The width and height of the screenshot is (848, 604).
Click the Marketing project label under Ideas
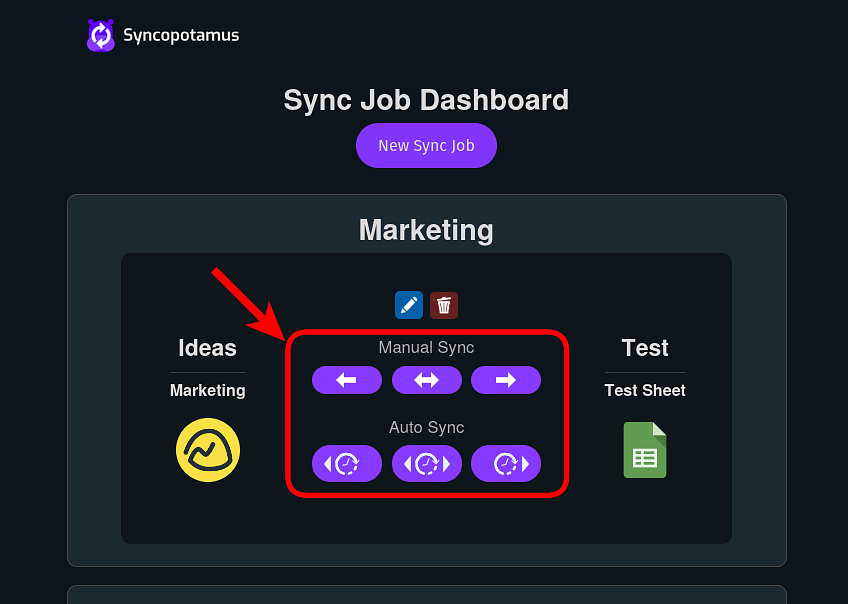[208, 390]
